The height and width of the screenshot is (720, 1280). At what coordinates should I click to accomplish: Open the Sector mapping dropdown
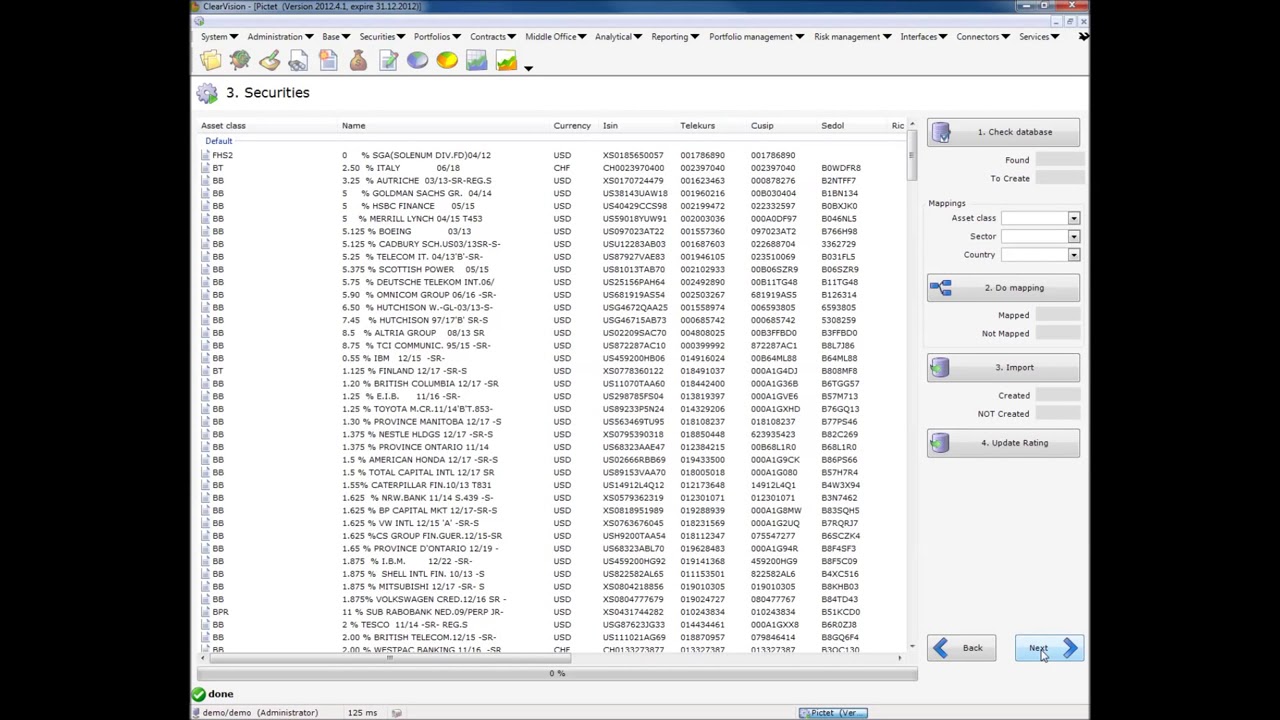(x=1073, y=237)
